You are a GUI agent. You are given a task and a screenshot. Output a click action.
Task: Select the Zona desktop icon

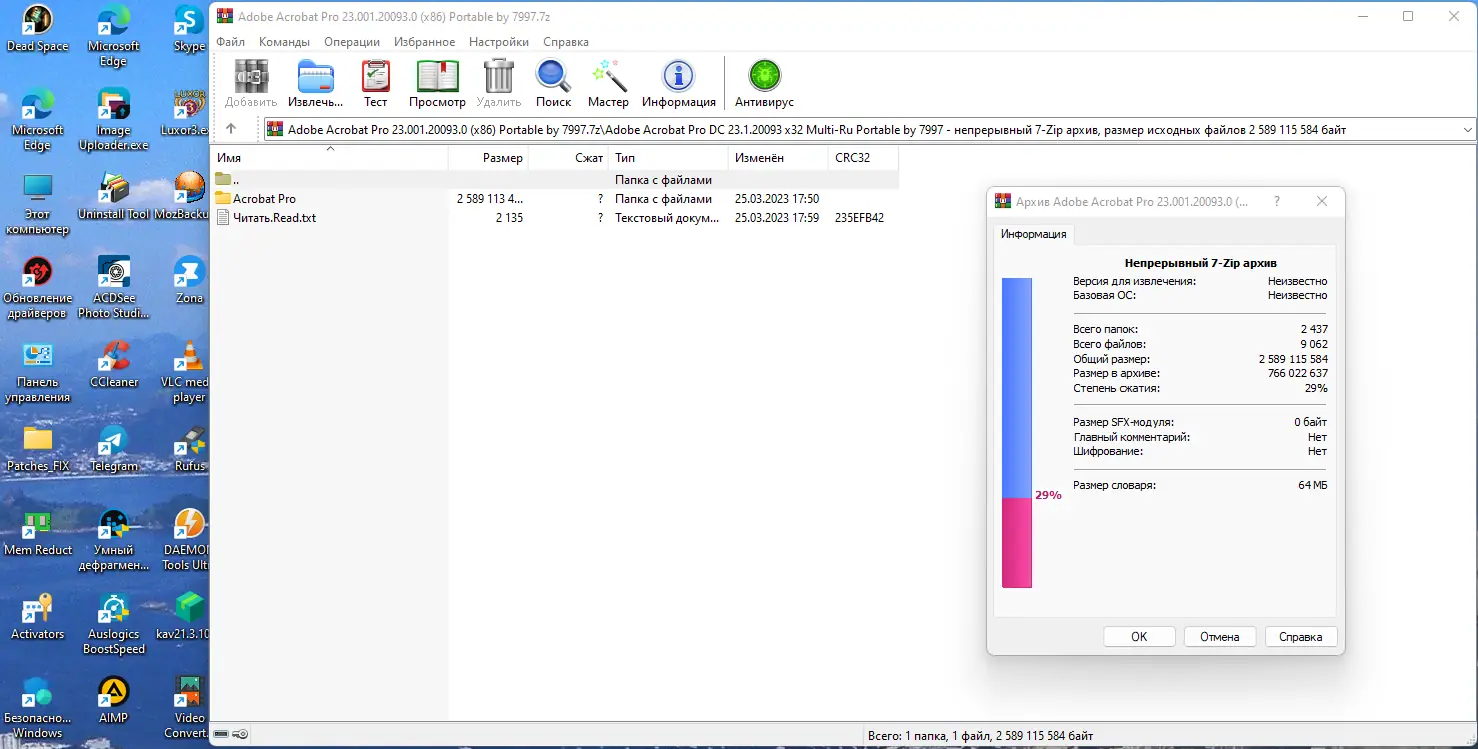click(x=189, y=280)
